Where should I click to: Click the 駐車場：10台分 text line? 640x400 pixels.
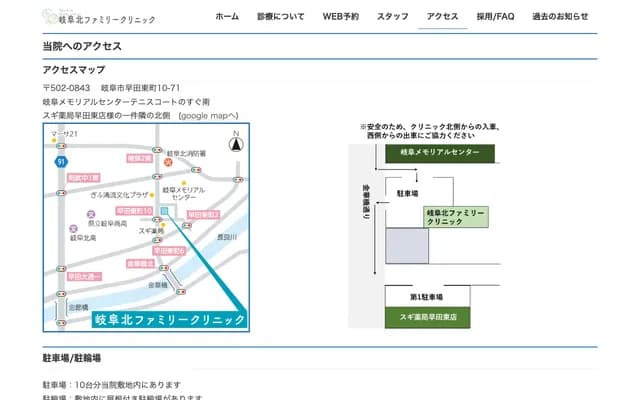tap(111, 385)
